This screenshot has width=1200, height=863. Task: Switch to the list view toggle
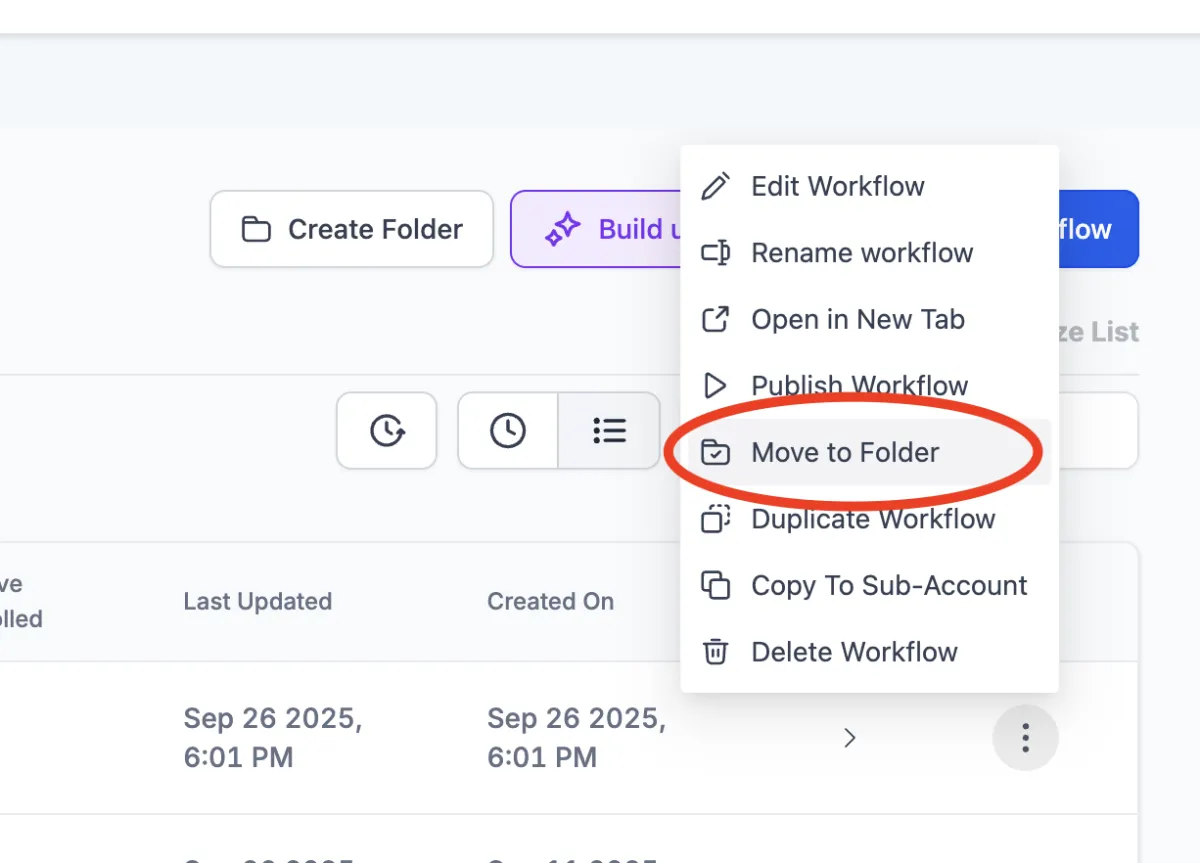pyautogui.click(x=609, y=431)
